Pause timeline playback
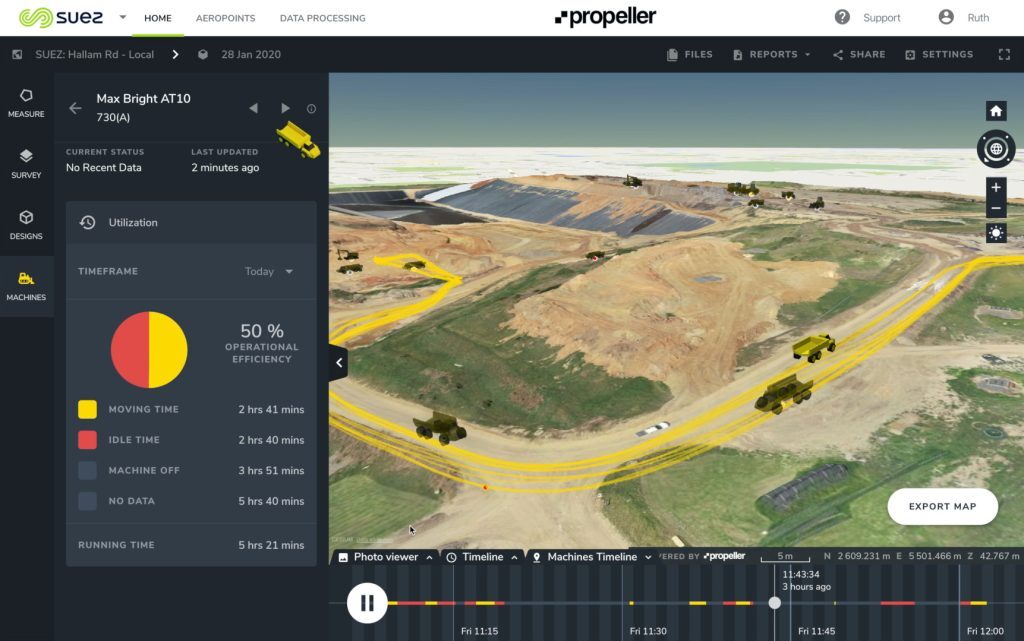 pyautogui.click(x=367, y=603)
